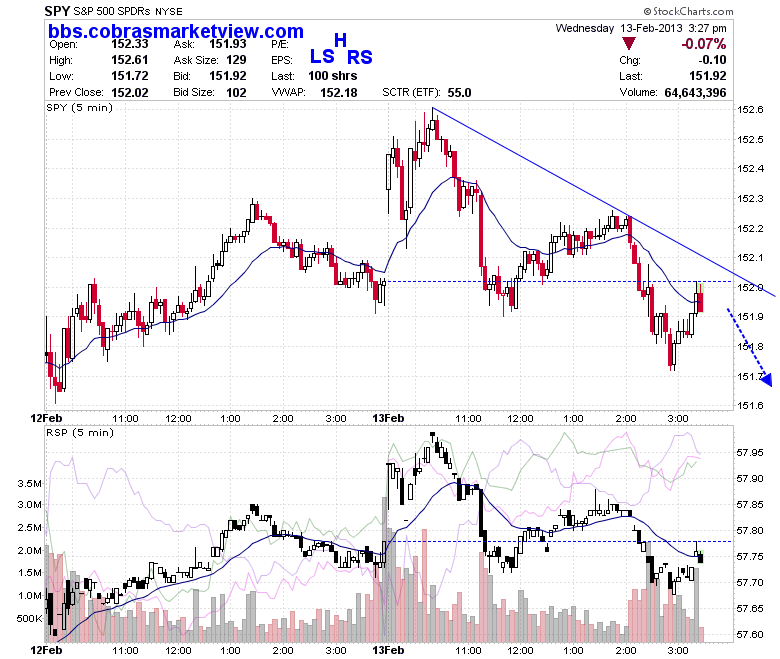This screenshot has width=780, height=659.
Task: Select the Low value 151.72
Action: pos(129,76)
